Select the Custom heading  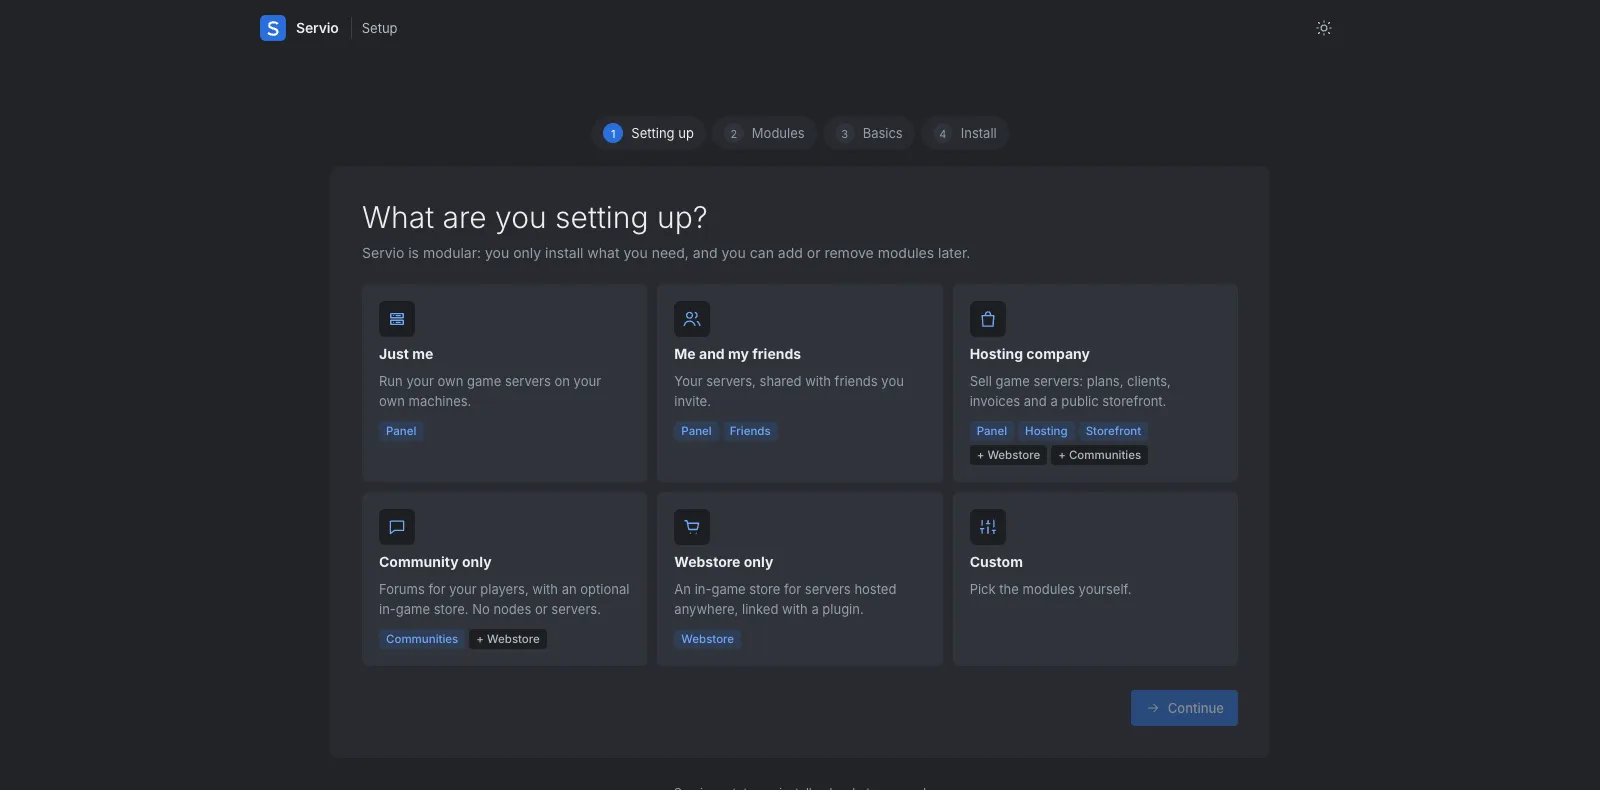996,562
